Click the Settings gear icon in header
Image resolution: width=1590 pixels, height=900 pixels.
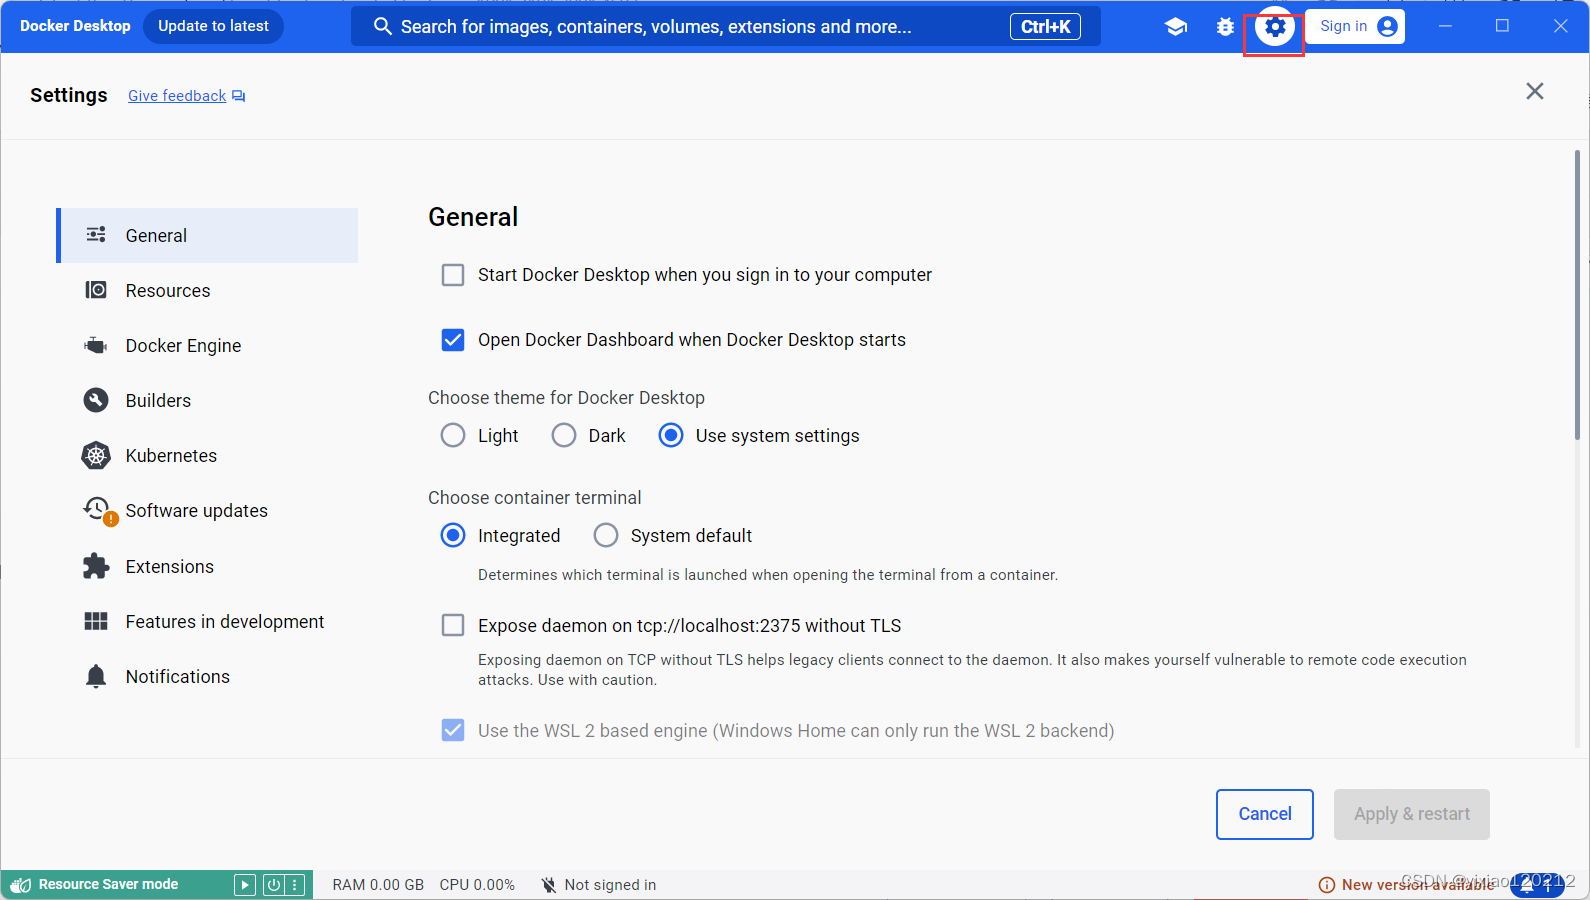1274,27
